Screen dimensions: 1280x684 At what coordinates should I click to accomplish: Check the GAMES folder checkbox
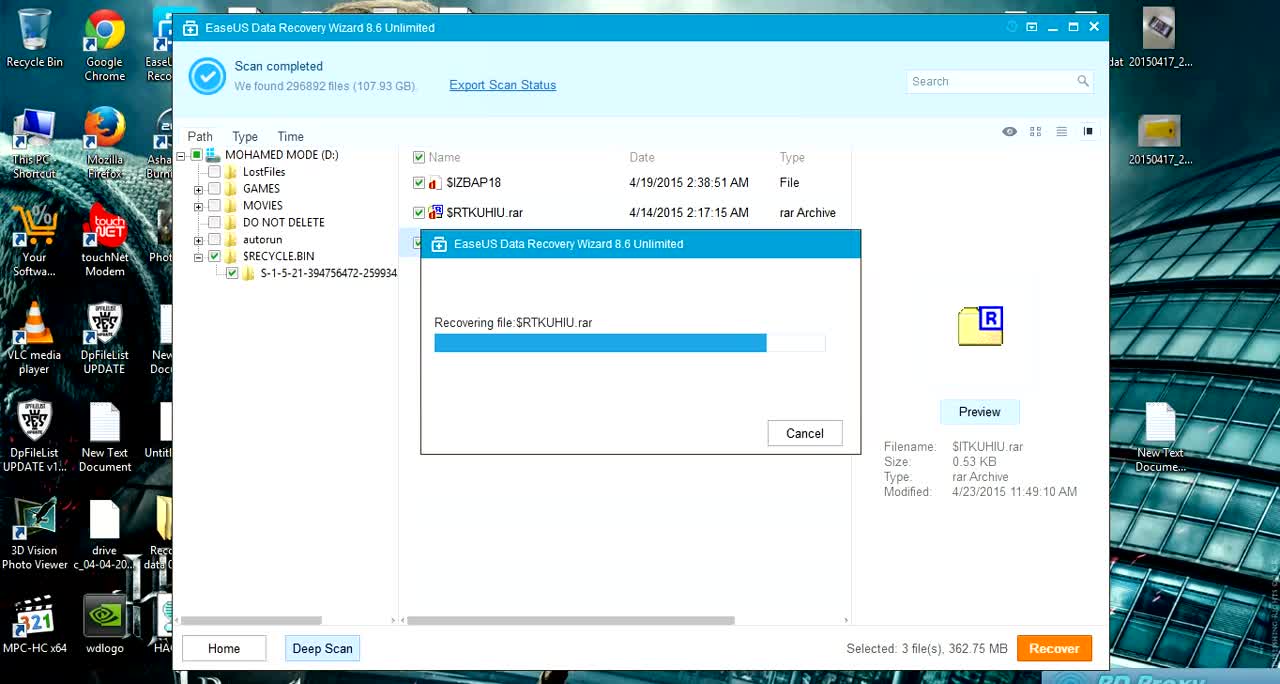pyautogui.click(x=214, y=189)
